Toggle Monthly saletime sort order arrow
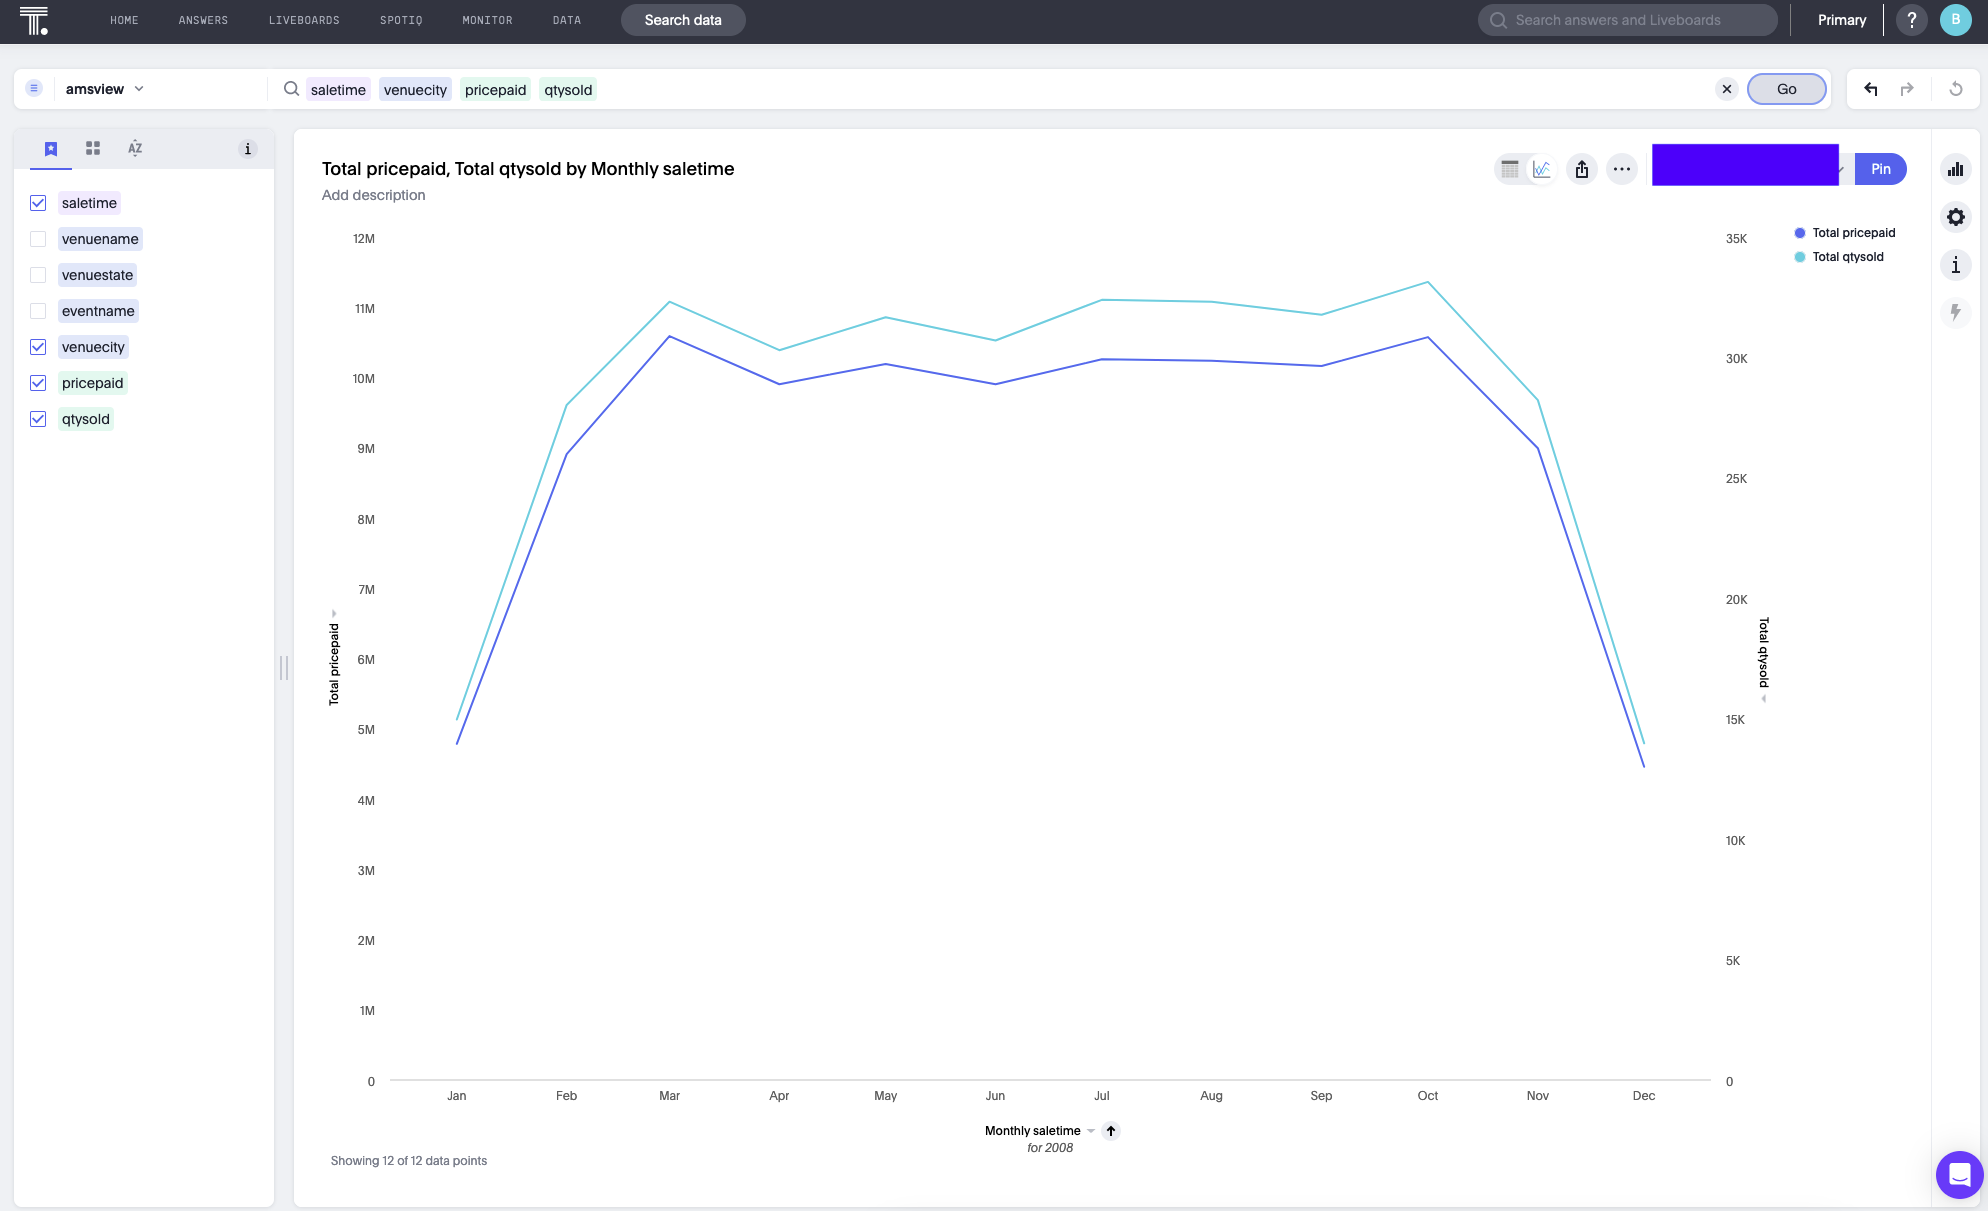 coord(1111,1131)
